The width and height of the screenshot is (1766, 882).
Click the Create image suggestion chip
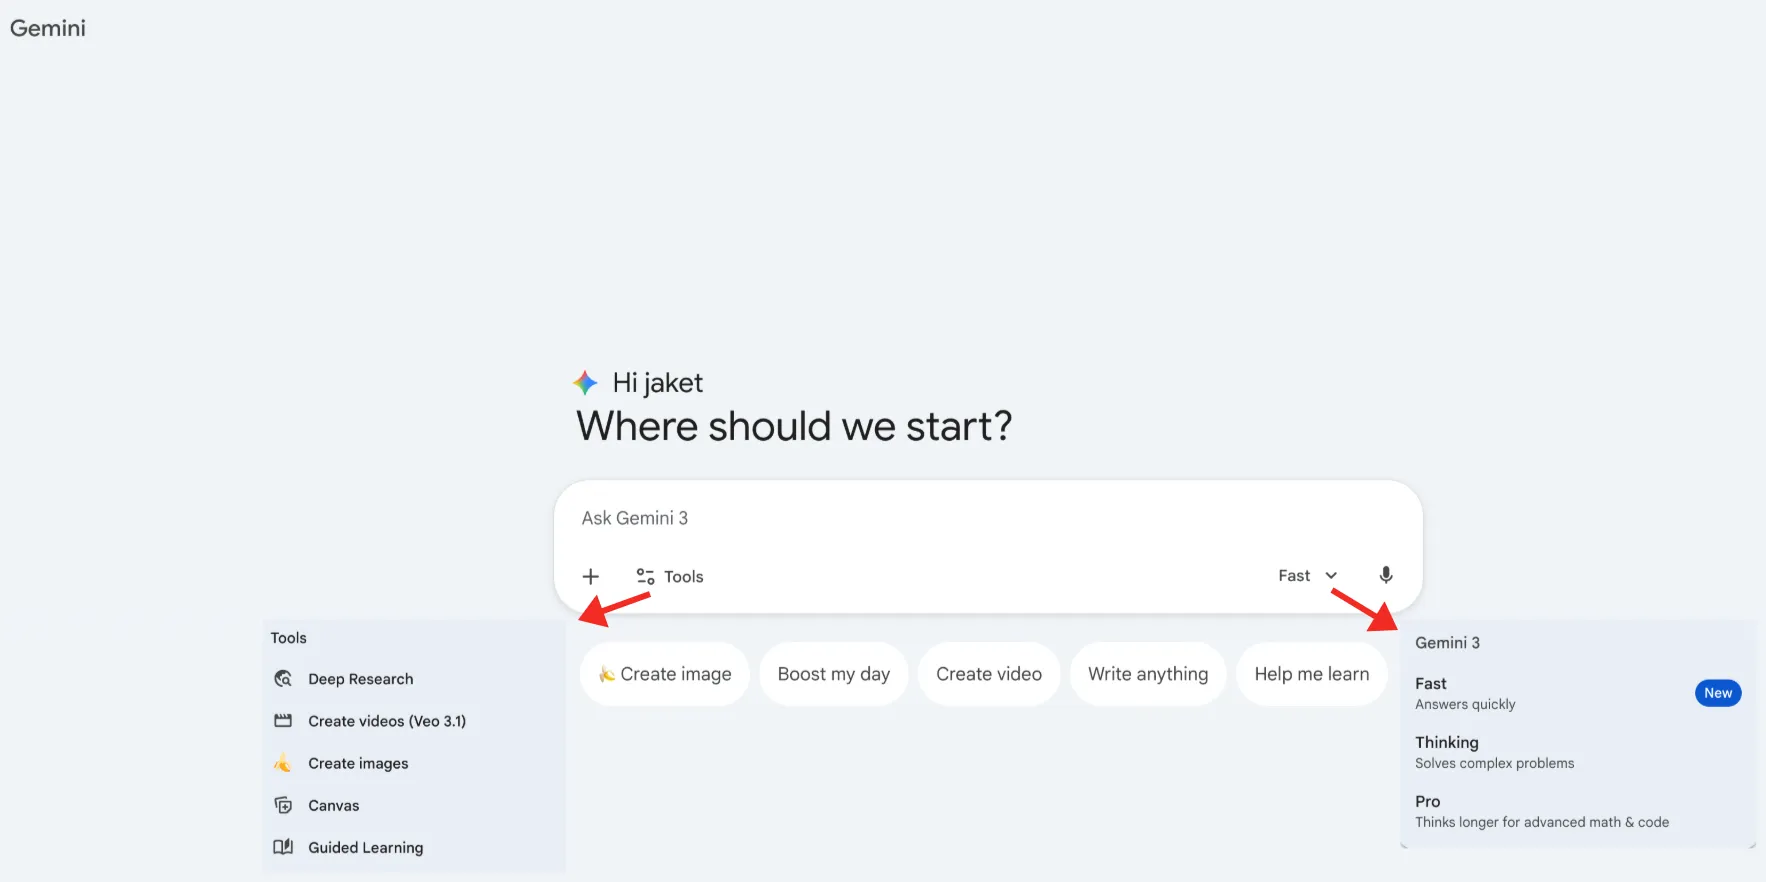[664, 673]
